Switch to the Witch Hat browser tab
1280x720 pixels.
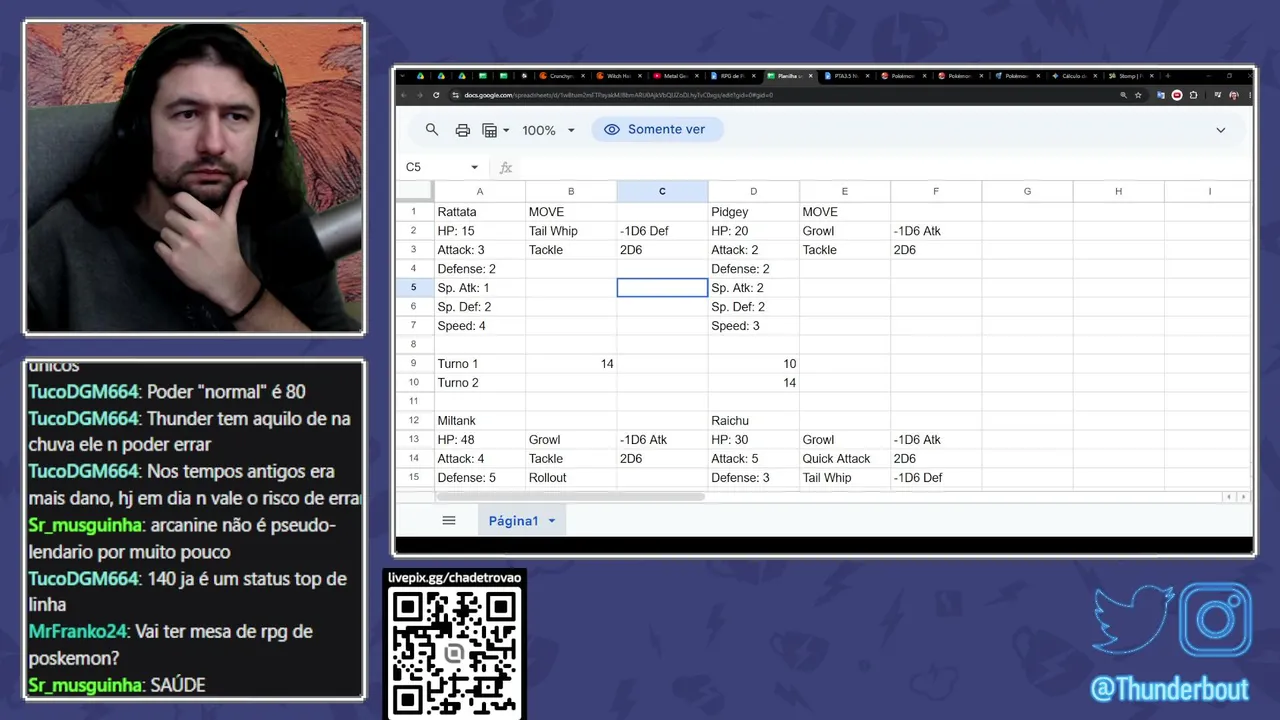click(x=619, y=76)
